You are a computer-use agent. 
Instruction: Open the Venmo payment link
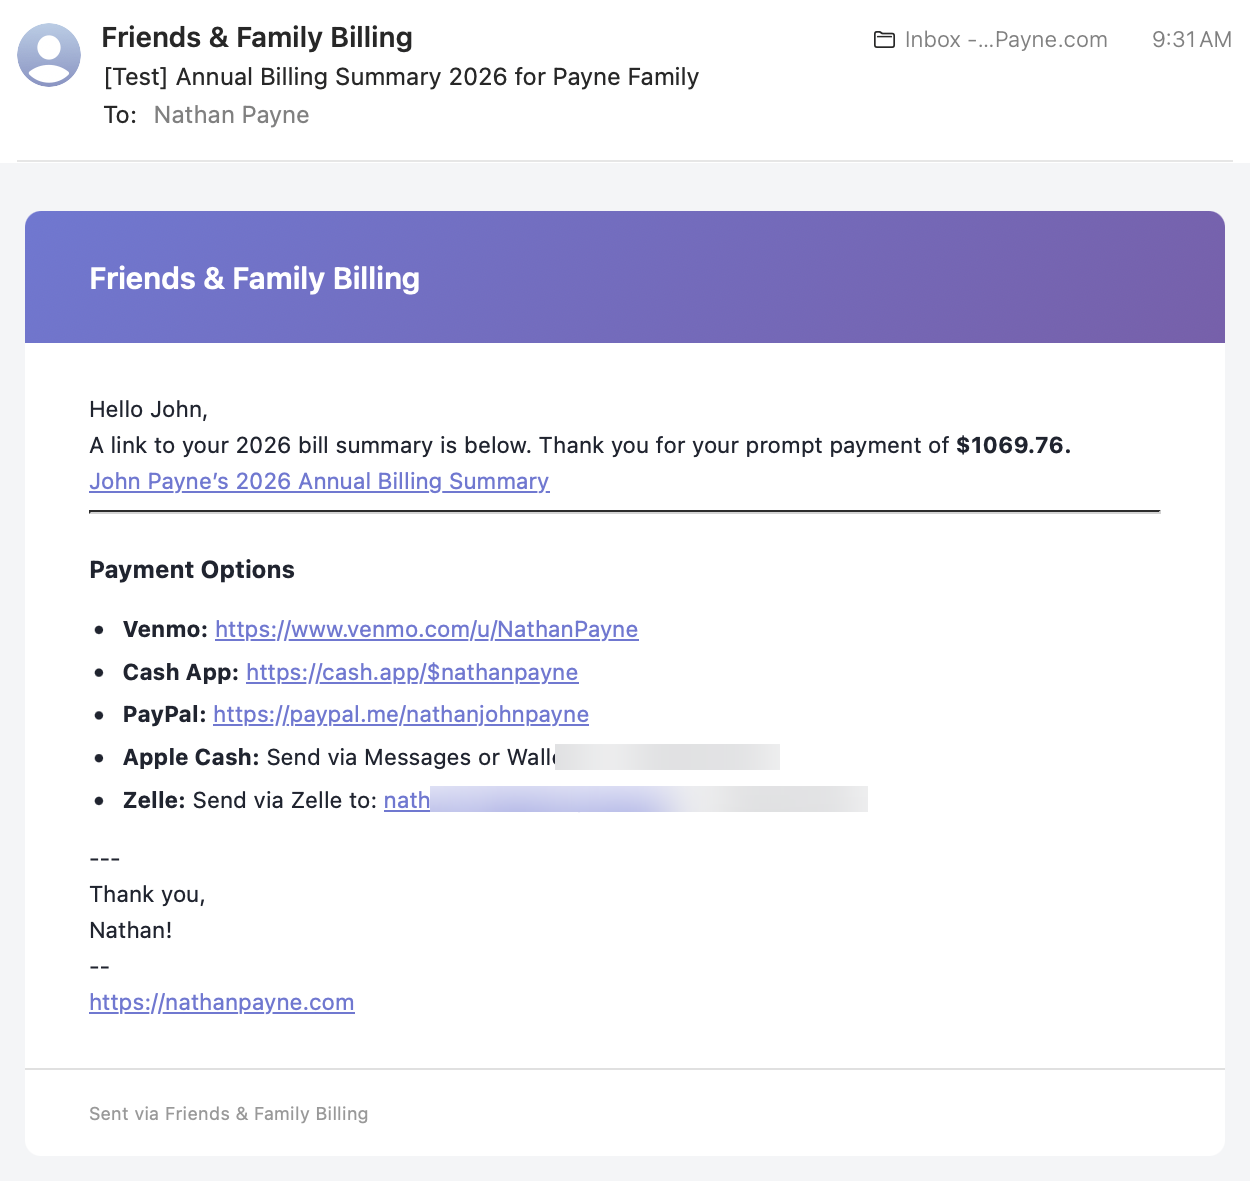click(x=426, y=630)
